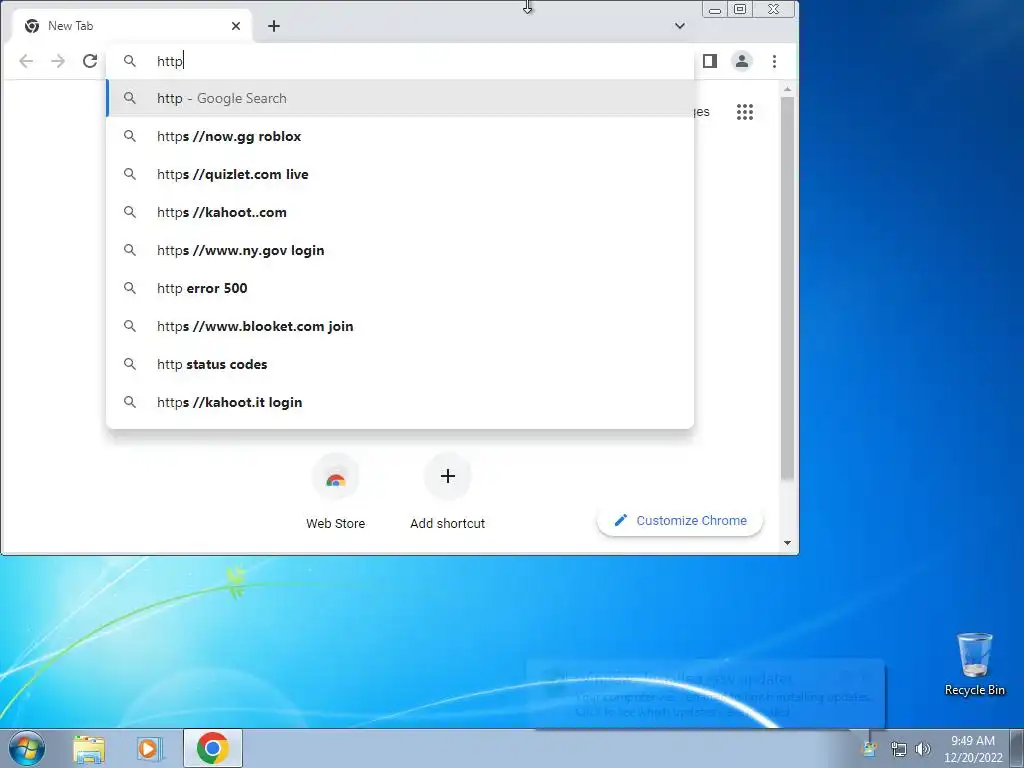This screenshot has width=1024, height=768.
Task: Expand the tab search chevron
Action: pos(680,26)
